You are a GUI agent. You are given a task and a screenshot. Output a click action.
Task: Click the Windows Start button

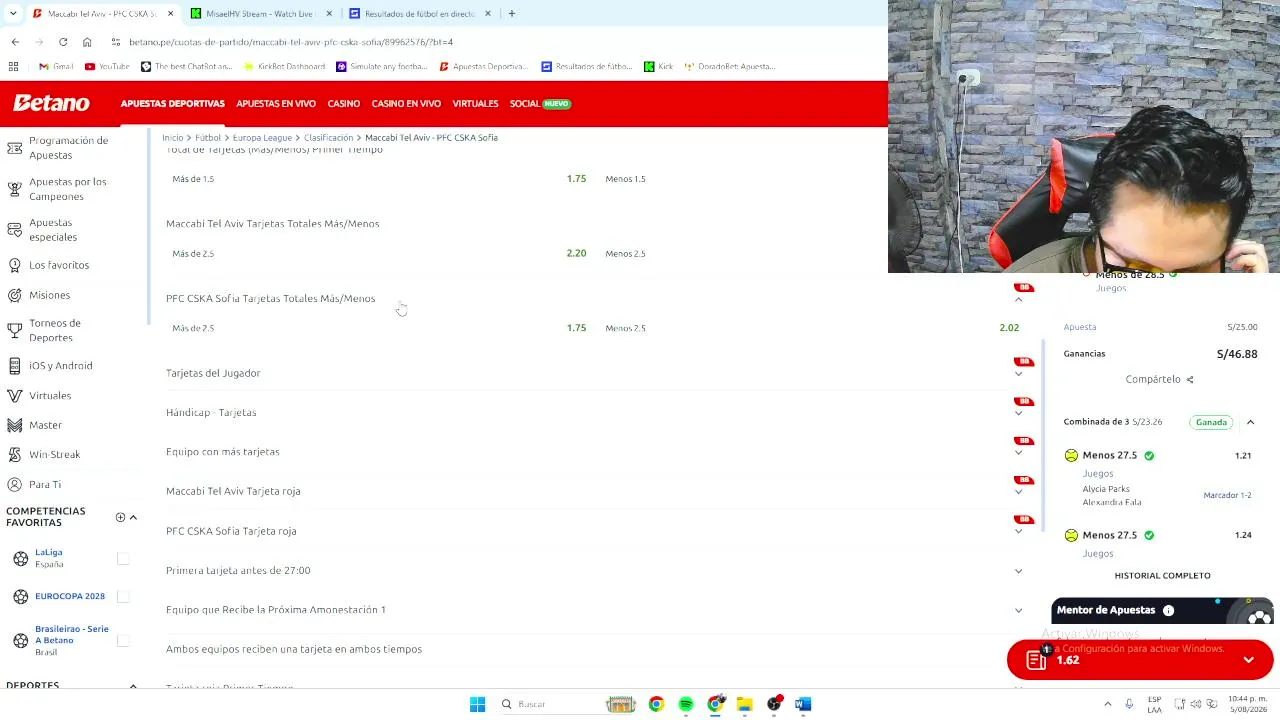tap(477, 704)
